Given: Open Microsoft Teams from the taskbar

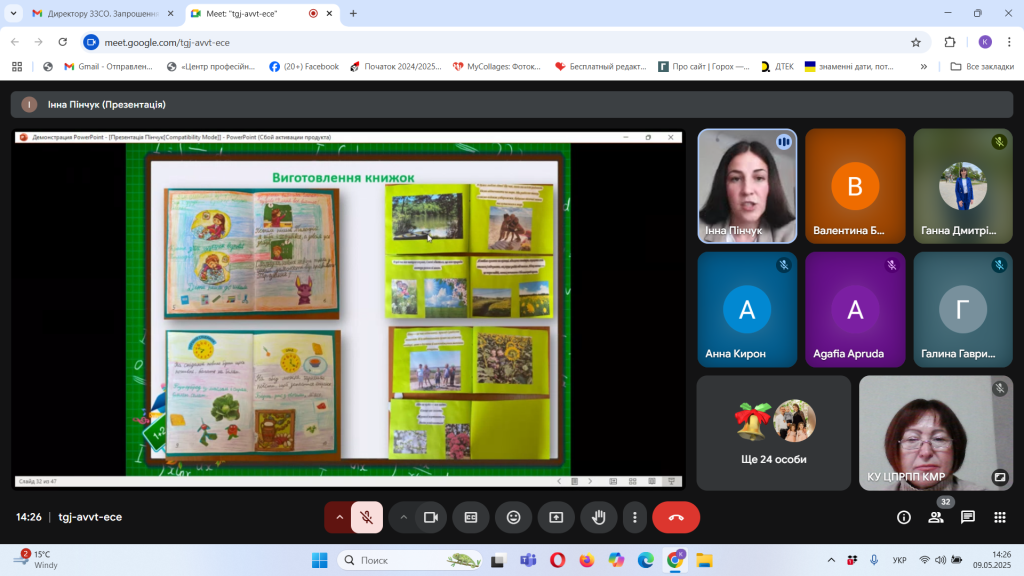Looking at the screenshot, I should [528, 560].
